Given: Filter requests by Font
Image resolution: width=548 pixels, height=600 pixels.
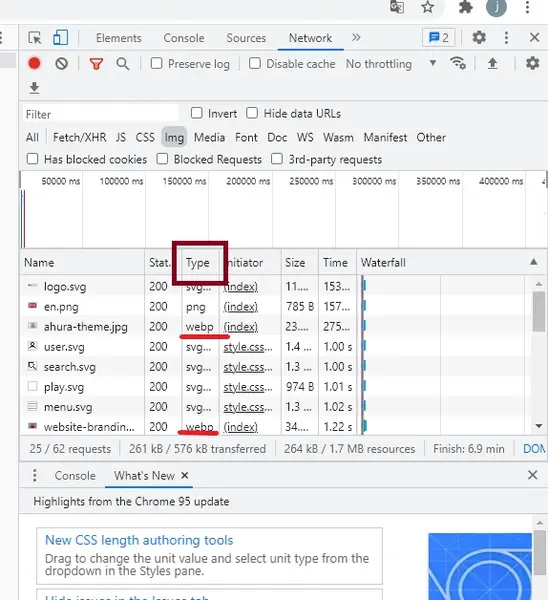Looking at the screenshot, I should (246, 137).
